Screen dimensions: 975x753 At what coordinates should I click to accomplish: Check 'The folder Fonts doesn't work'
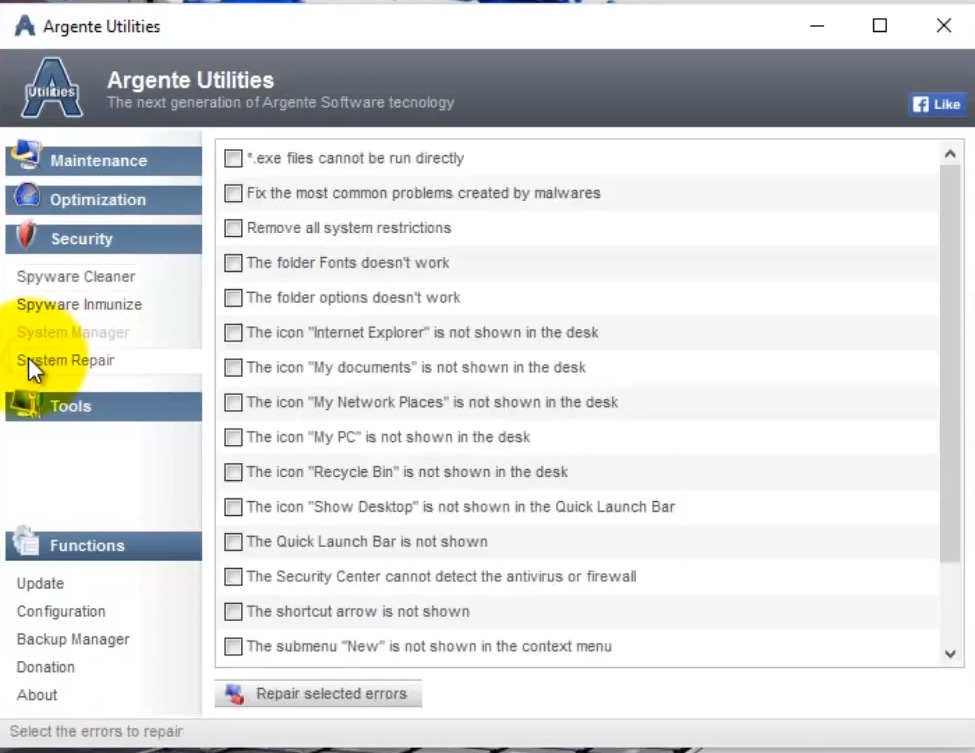pyautogui.click(x=233, y=263)
